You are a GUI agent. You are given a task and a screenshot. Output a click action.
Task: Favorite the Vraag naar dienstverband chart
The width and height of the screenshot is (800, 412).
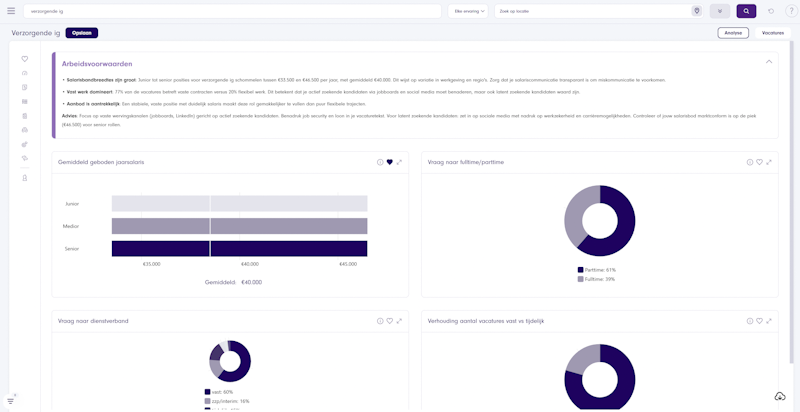click(x=390, y=321)
